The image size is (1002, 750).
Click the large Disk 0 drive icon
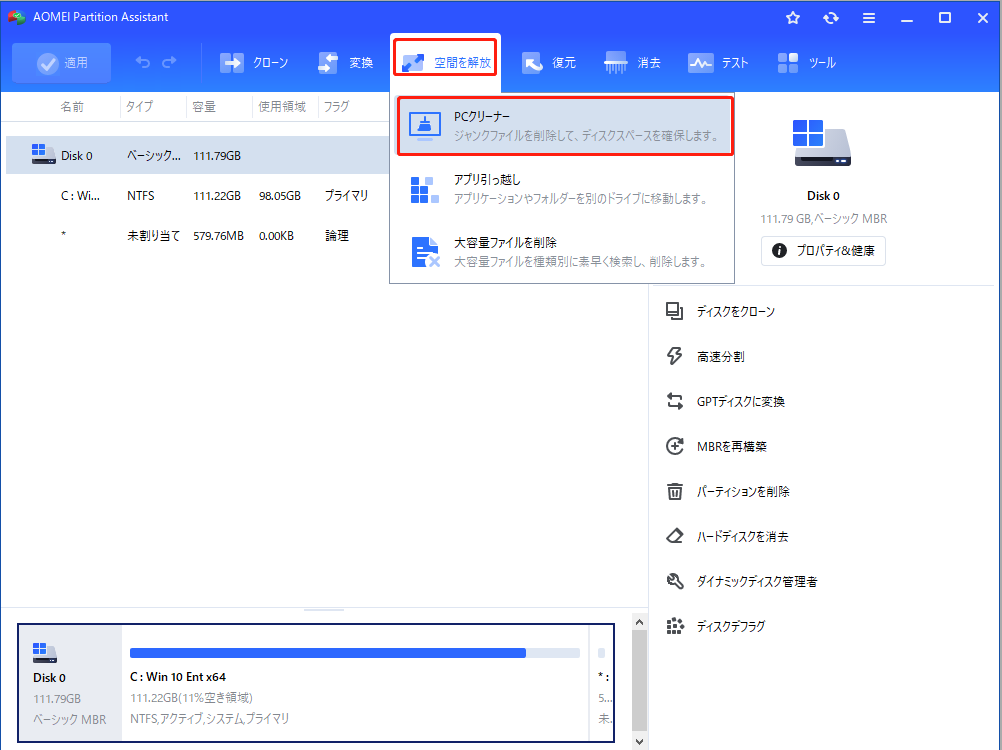pyautogui.click(x=822, y=143)
